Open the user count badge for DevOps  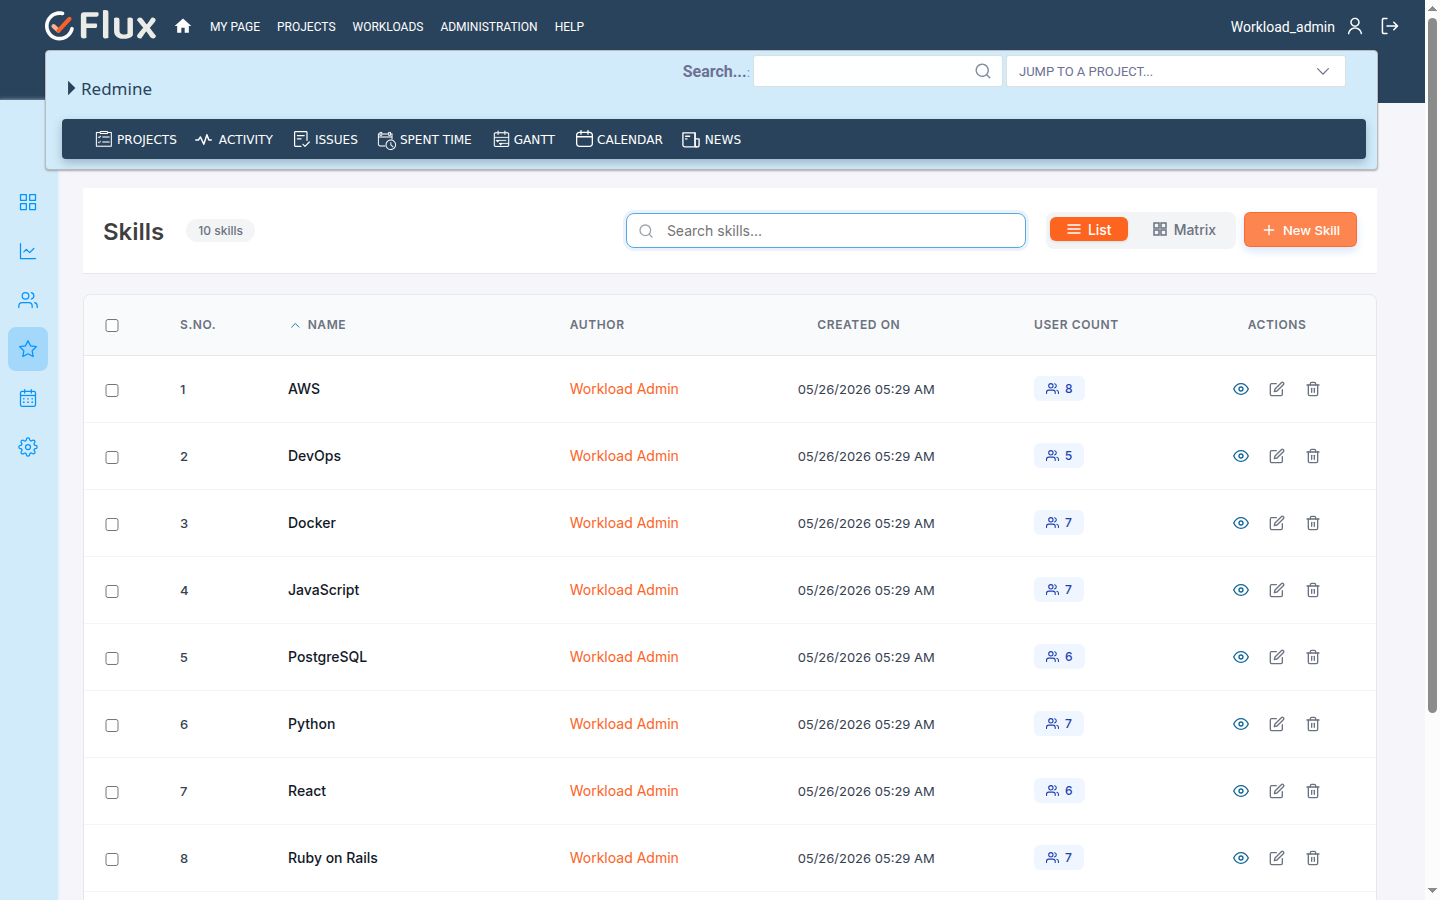tap(1059, 456)
